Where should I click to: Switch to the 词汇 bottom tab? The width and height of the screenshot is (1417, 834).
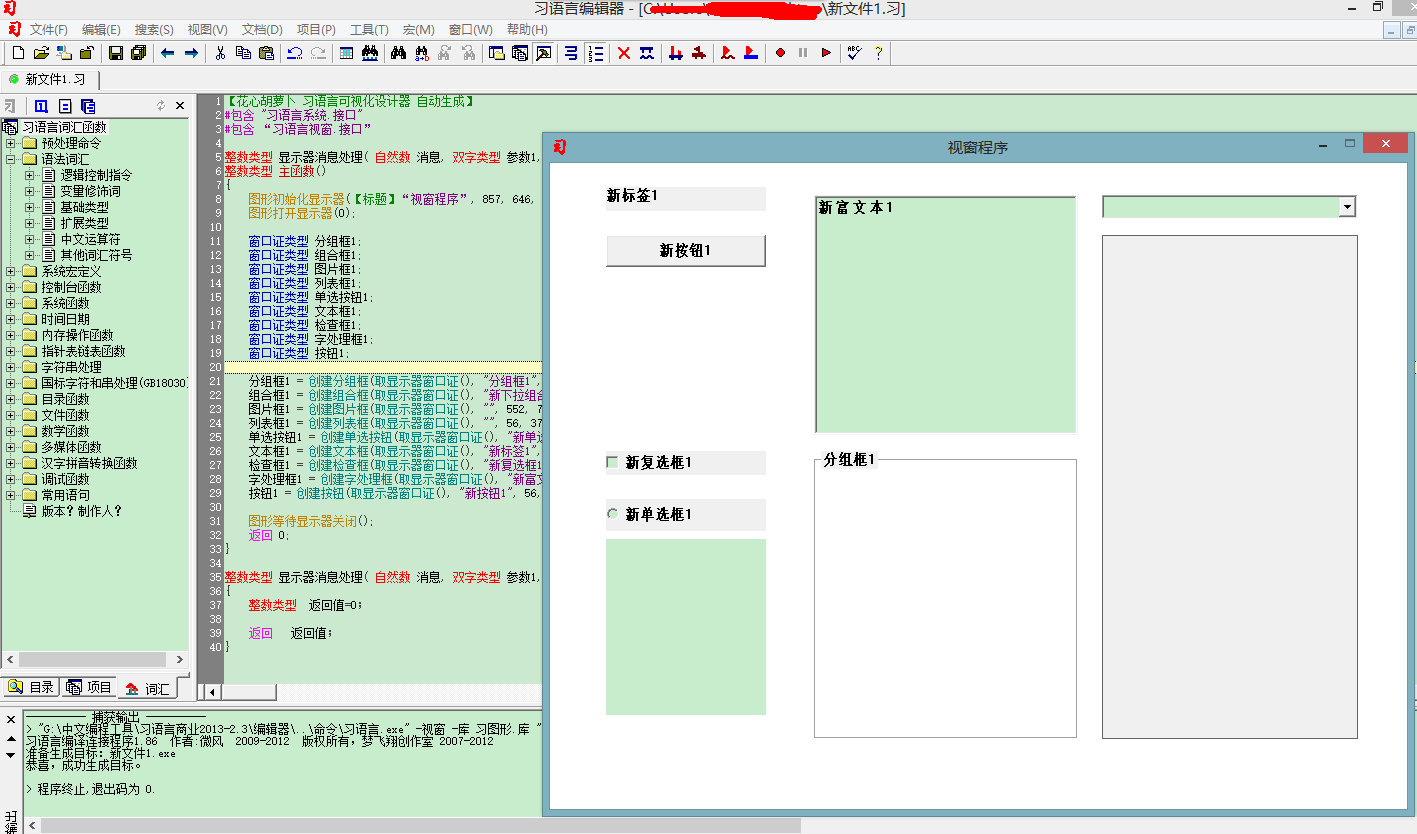click(148, 688)
